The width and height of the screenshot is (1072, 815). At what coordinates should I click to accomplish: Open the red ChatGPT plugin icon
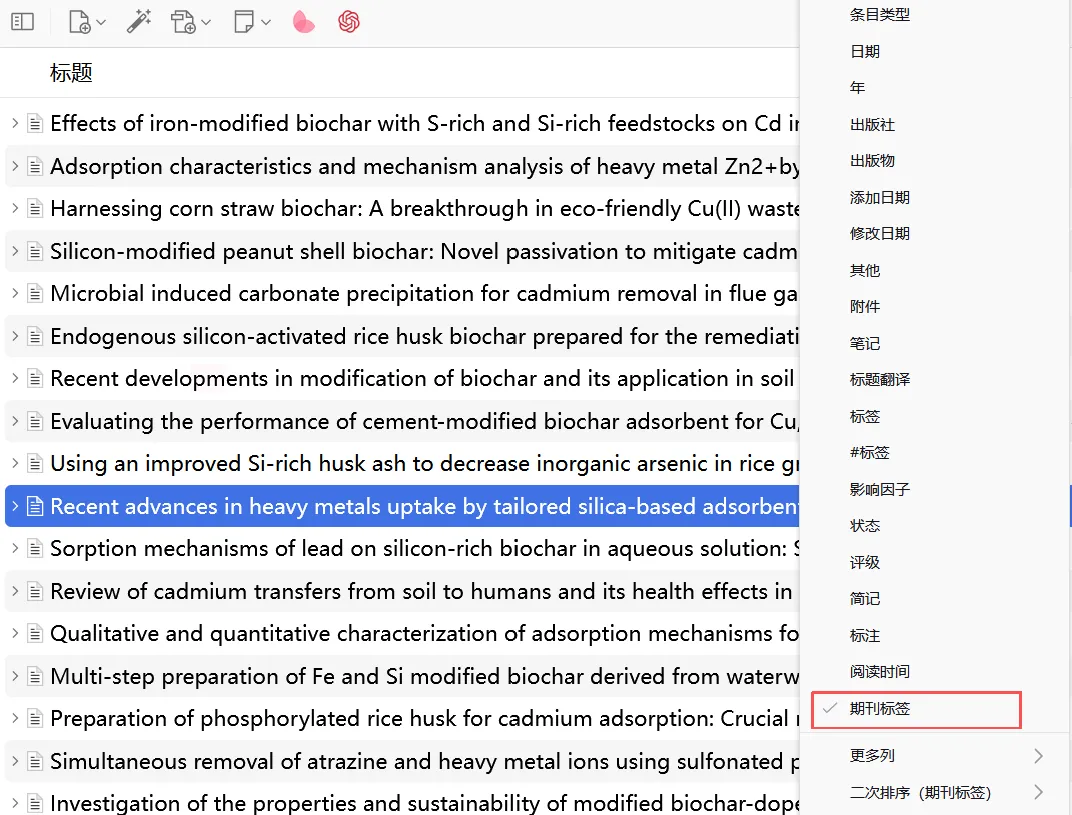click(349, 22)
